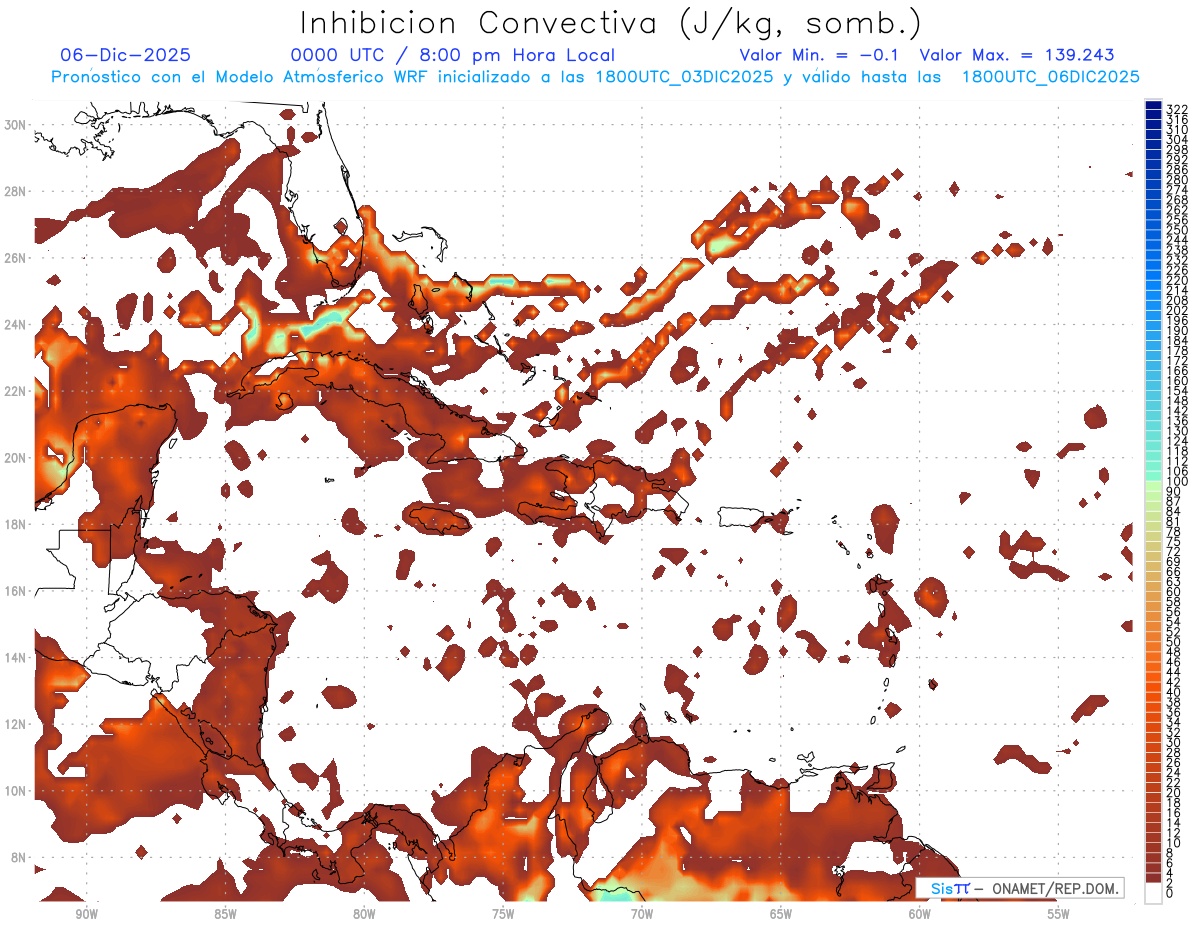Click the date label "06-Dic-2025"

(126, 55)
